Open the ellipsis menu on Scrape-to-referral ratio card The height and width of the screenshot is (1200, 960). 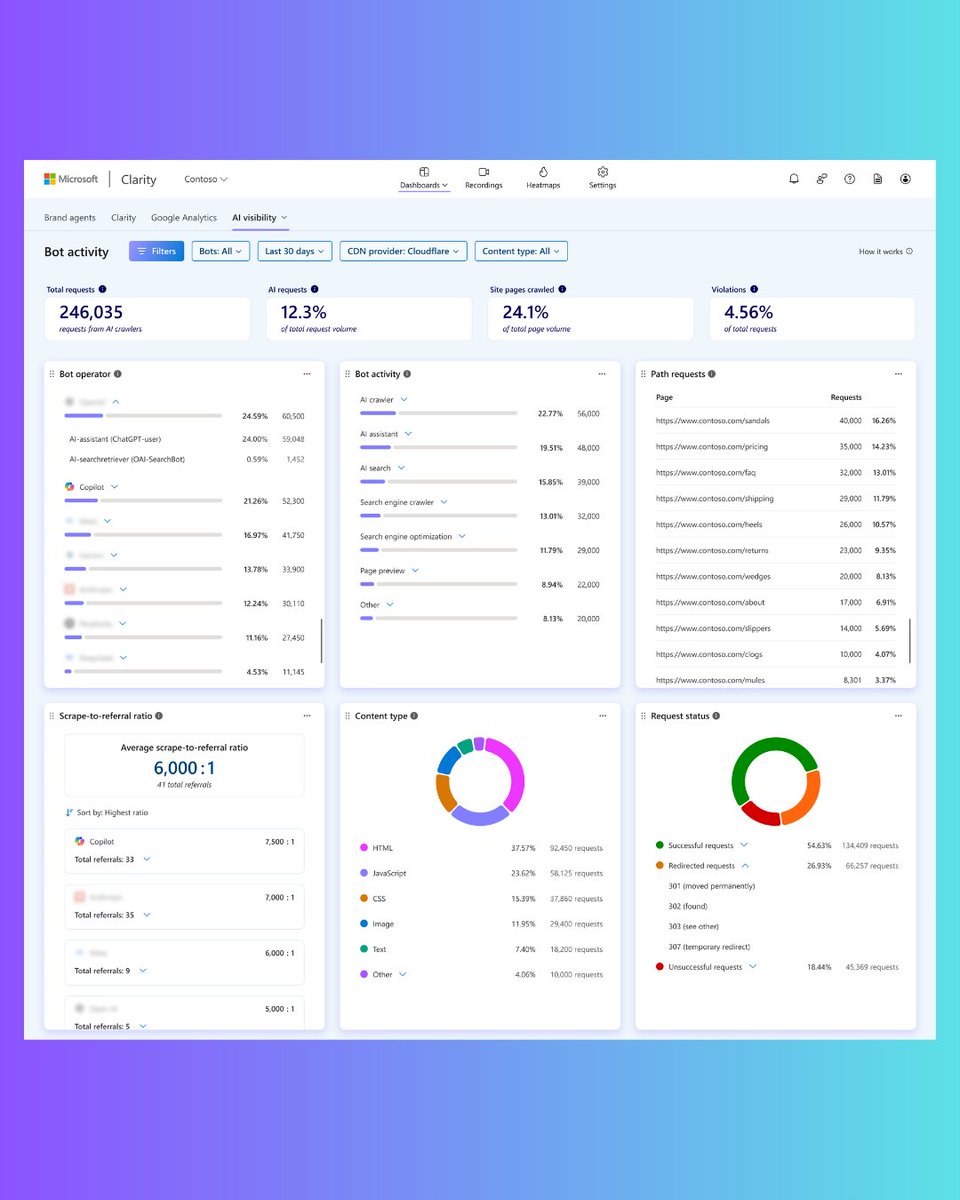pos(306,716)
